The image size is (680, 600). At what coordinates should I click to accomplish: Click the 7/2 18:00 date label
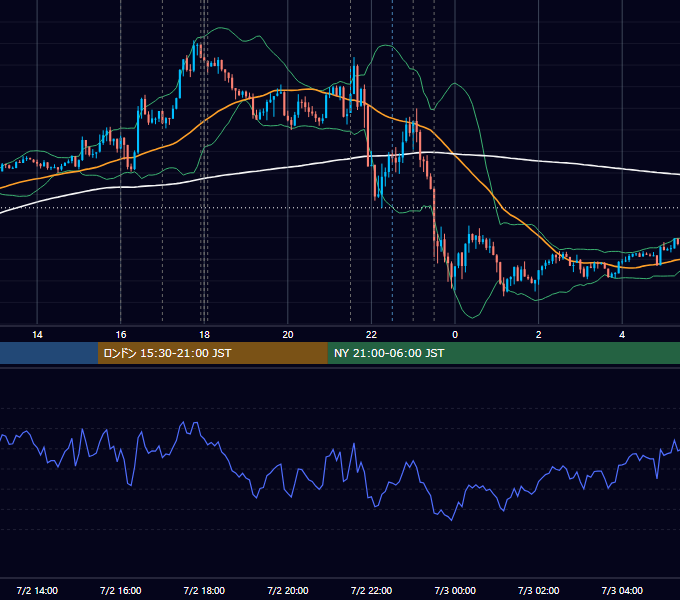[x=204, y=590]
